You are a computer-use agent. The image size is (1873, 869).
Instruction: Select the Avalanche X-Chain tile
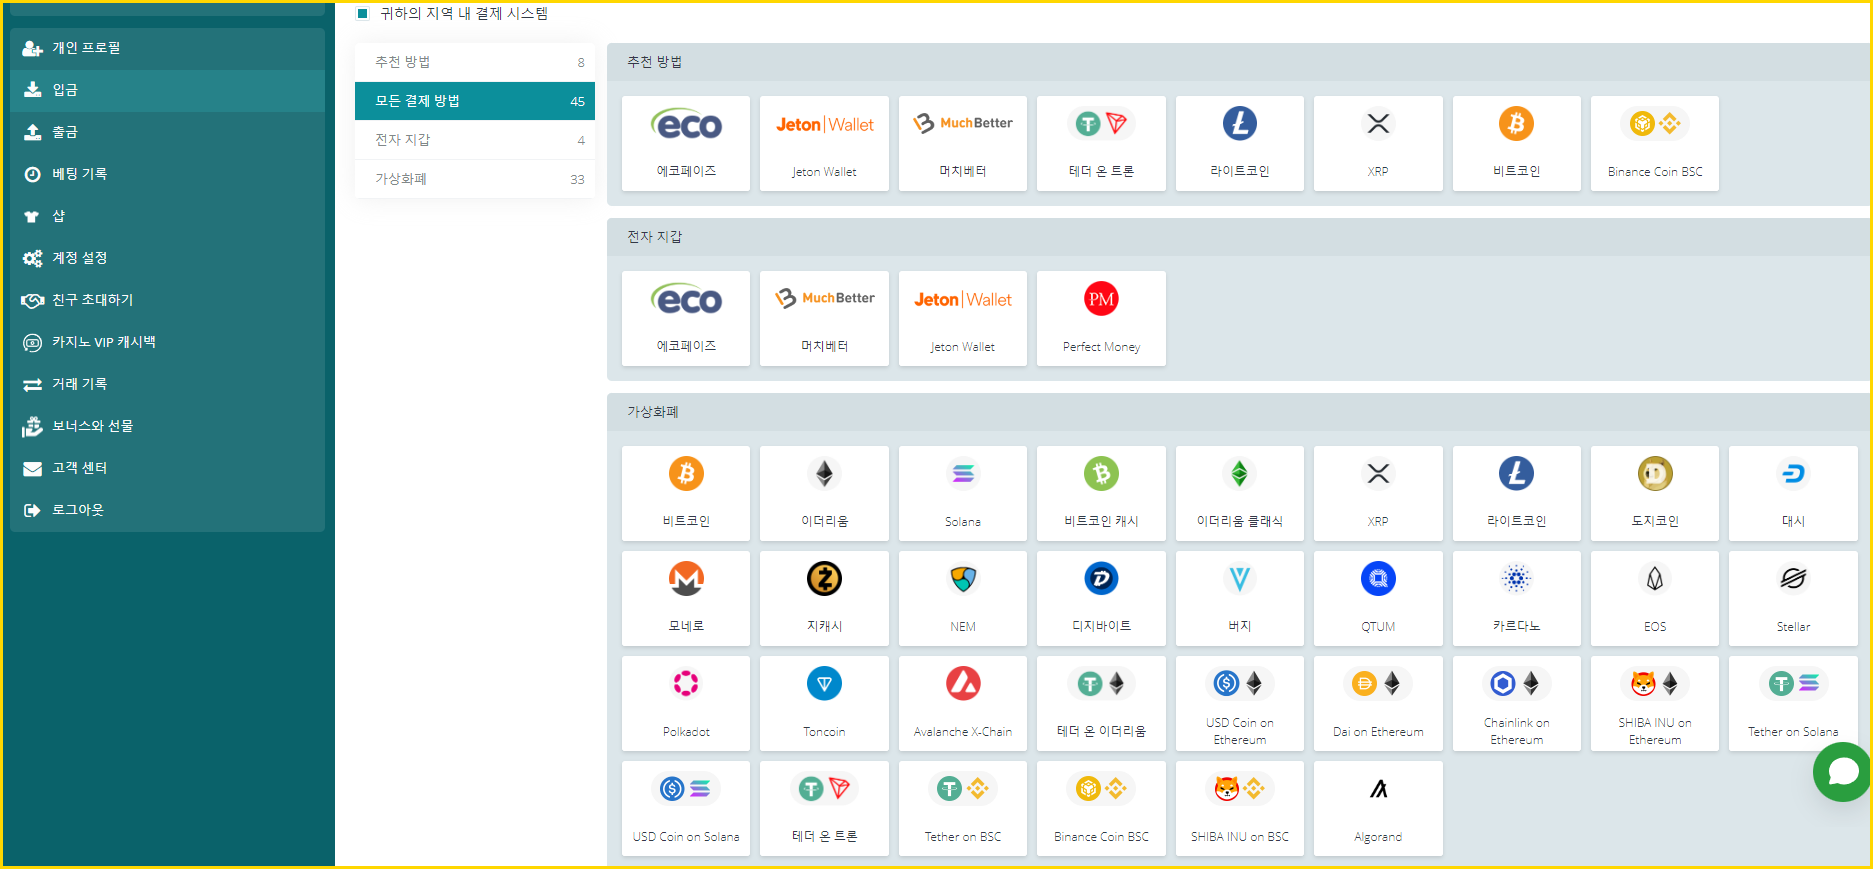(x=963, y=703)
